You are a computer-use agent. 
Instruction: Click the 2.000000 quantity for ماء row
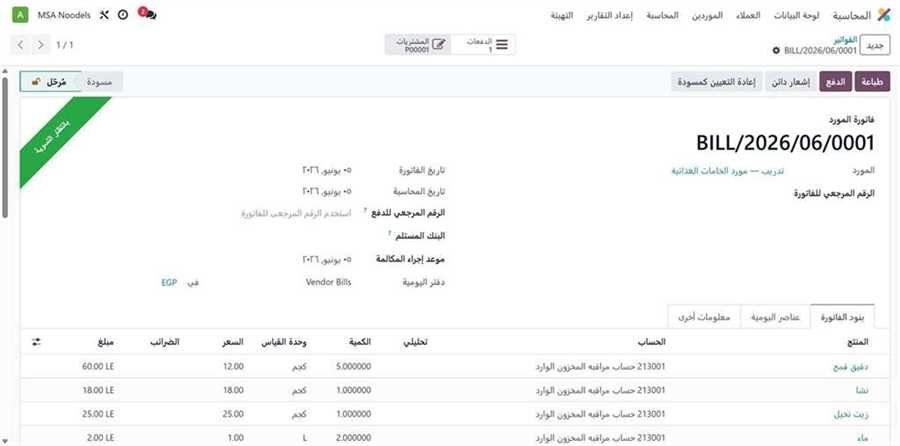[353, 438]
